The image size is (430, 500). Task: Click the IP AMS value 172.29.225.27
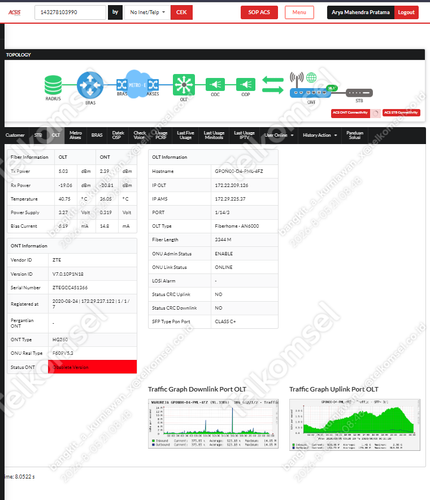click(x=230, y=199)
